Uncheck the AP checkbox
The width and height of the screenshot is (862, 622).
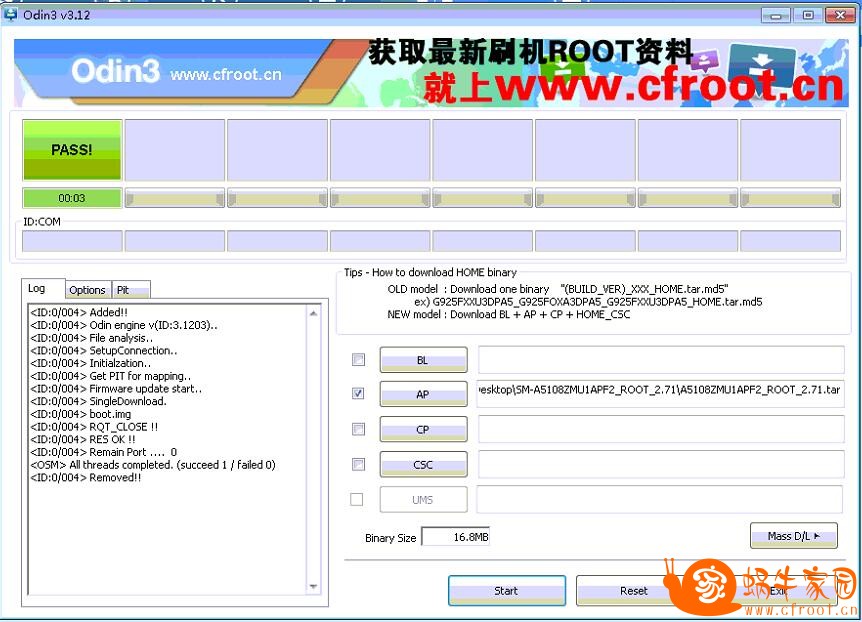pyautogui.click(x=358, y=393)
